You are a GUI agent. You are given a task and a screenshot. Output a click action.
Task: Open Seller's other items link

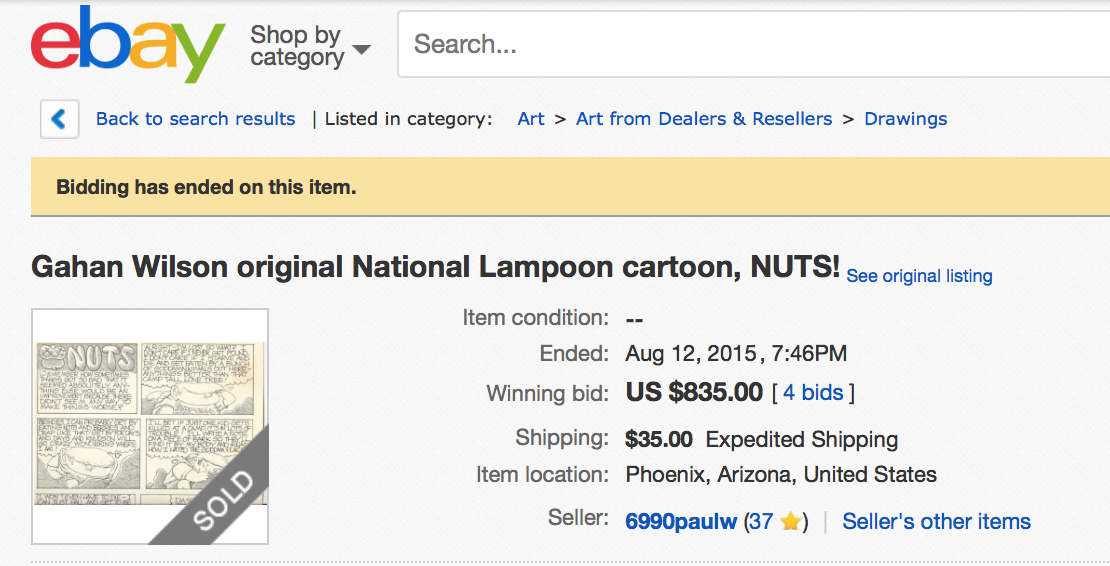(936, 521)
